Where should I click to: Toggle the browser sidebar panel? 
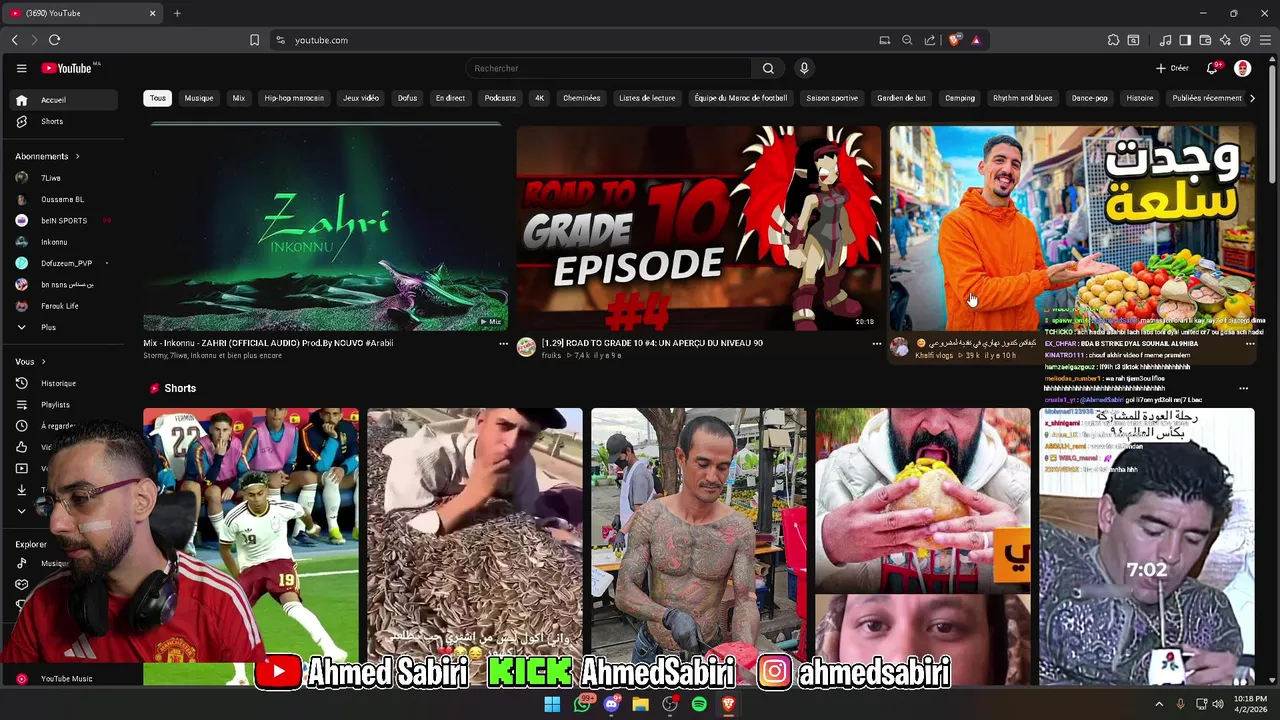point(1185,40)
